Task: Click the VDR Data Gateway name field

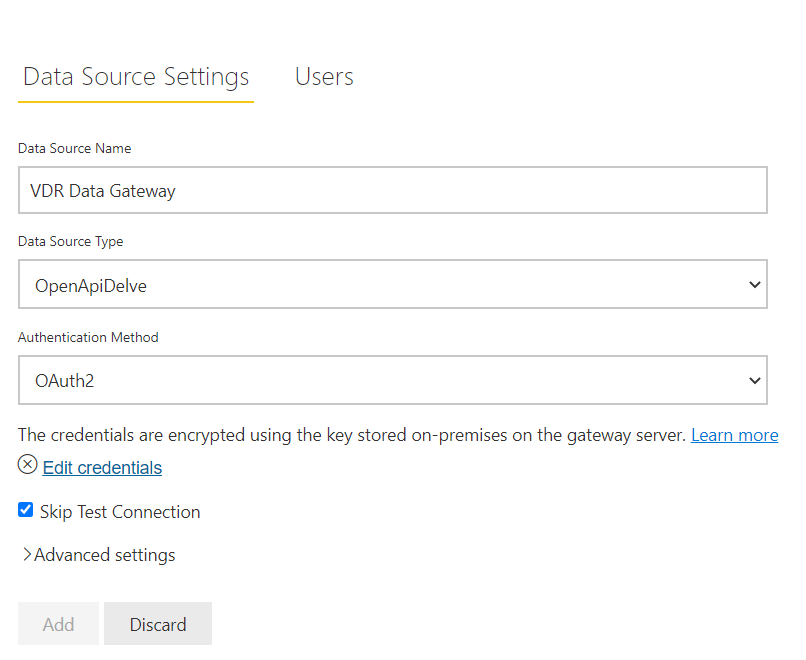Action: click(x=393, y=190)
